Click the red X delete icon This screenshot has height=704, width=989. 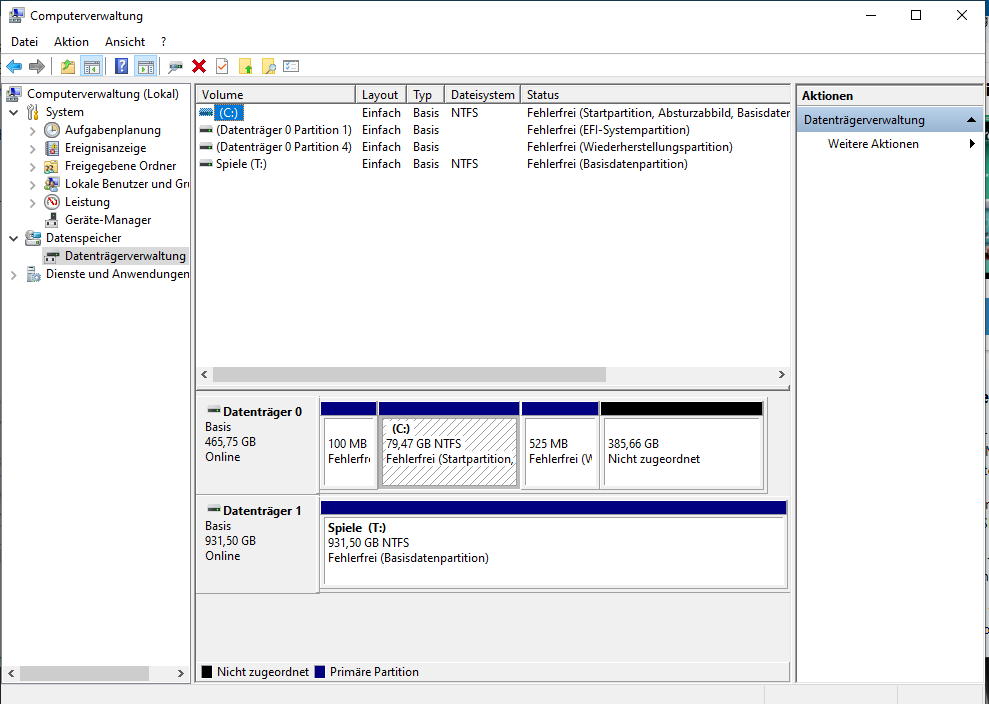pos(199,66)
